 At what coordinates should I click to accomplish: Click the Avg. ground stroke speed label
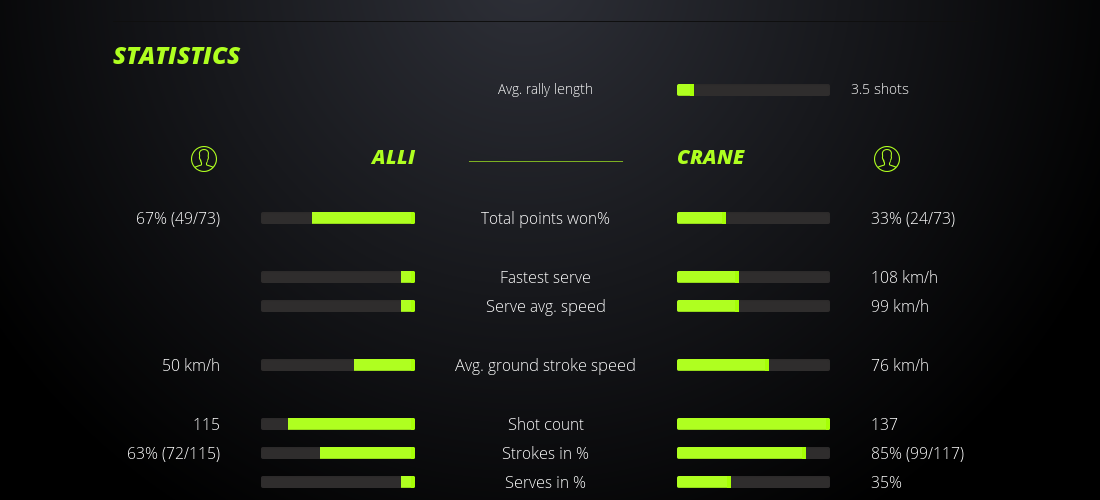click(x=545, y=365)
